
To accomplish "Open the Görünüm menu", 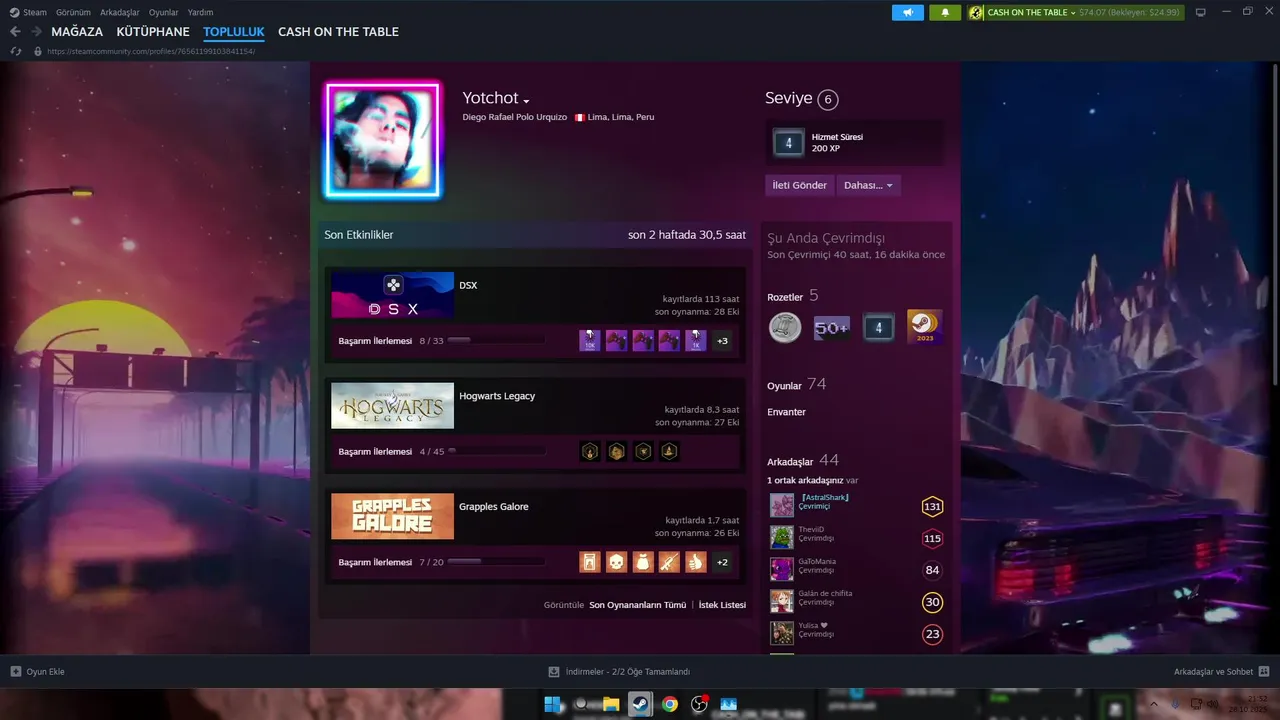I will 73,12.
